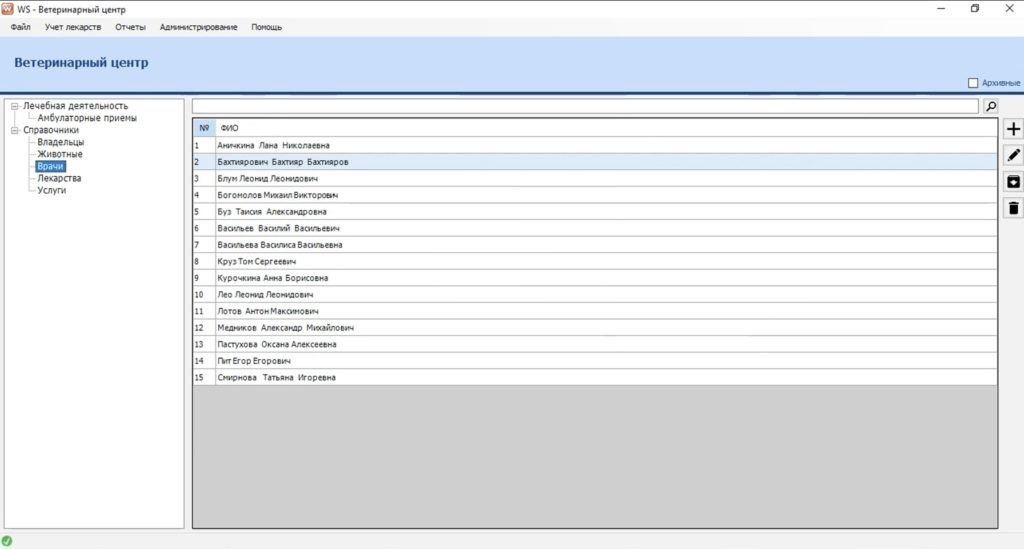Restore down the application window
The width and height of the screenshot is (1024, 549).
[x=975, y=8]
